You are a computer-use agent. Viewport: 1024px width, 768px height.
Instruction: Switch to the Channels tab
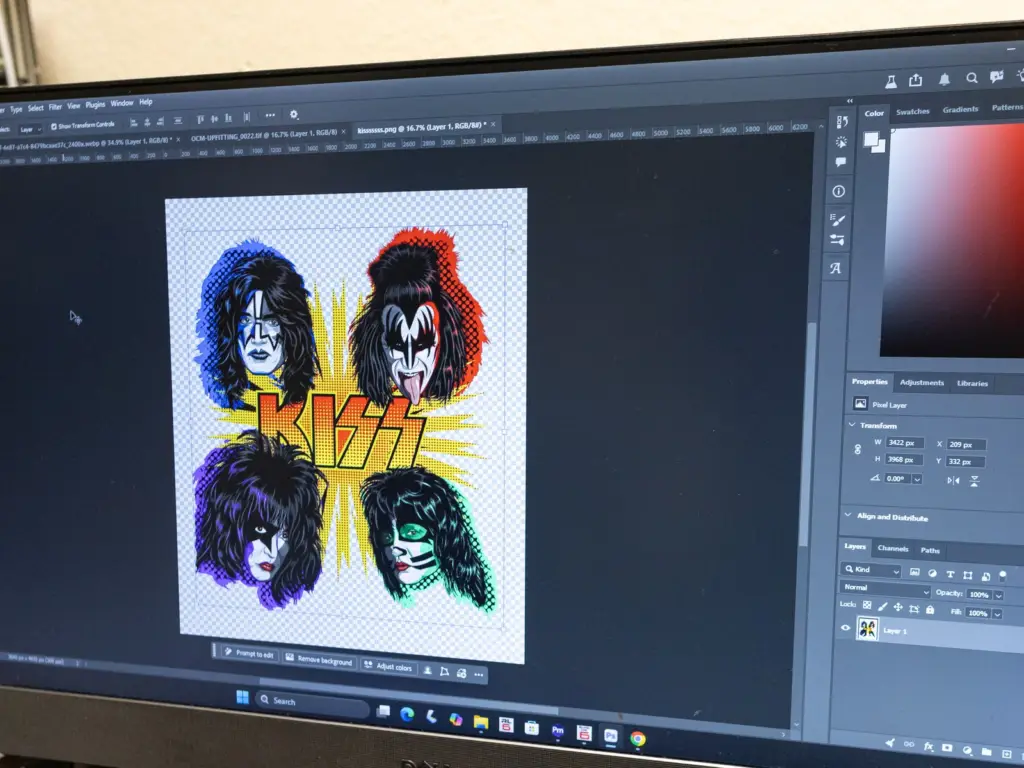click(x=893, y=549)
